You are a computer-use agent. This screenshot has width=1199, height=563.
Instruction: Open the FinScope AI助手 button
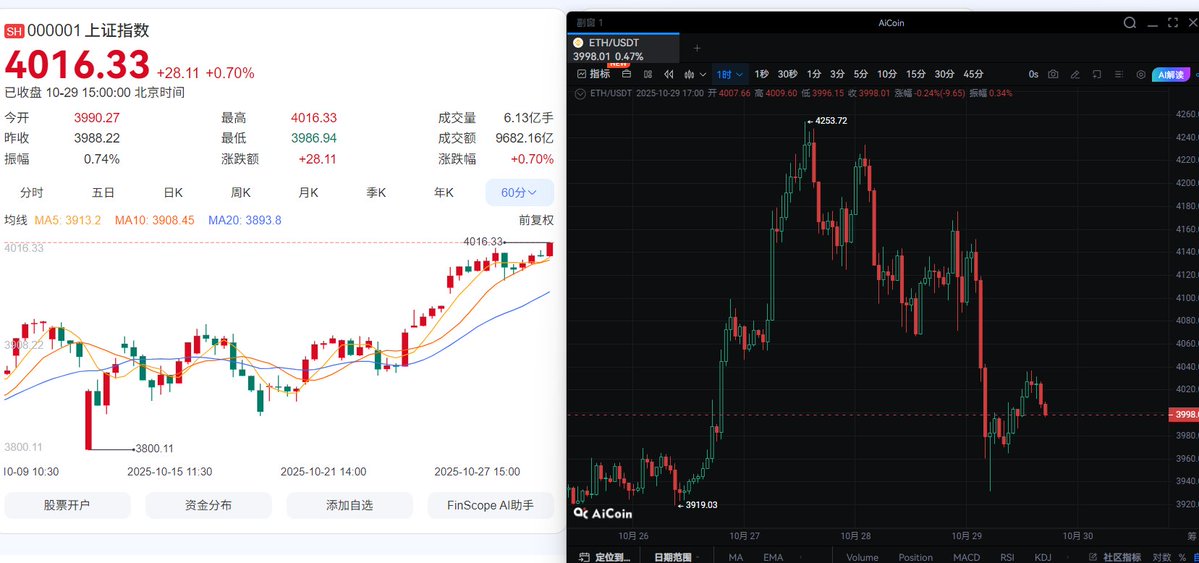490,505
